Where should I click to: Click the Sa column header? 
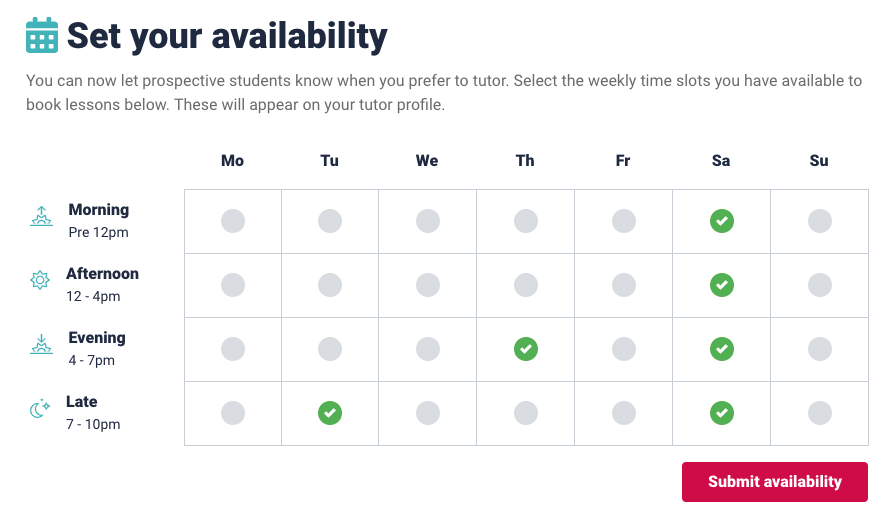[x=721, y=161]
